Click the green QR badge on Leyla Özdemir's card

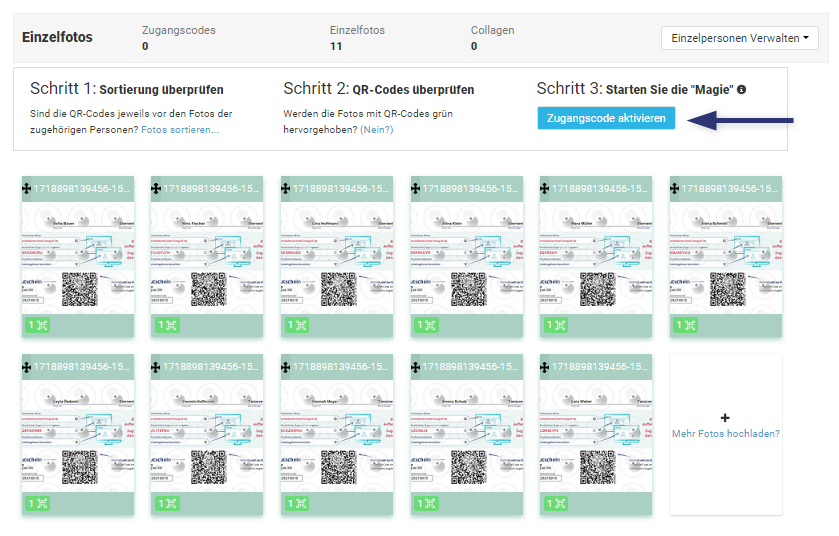(37, 503)
